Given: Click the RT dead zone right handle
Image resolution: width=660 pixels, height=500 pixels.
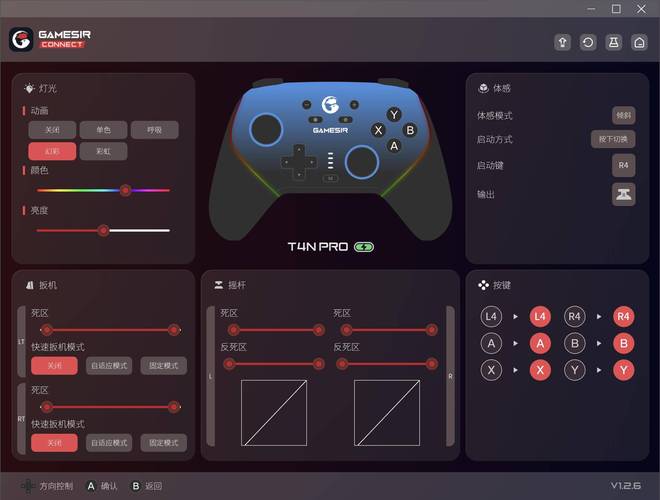Looking at the screenshot, I should click(174, 407).
